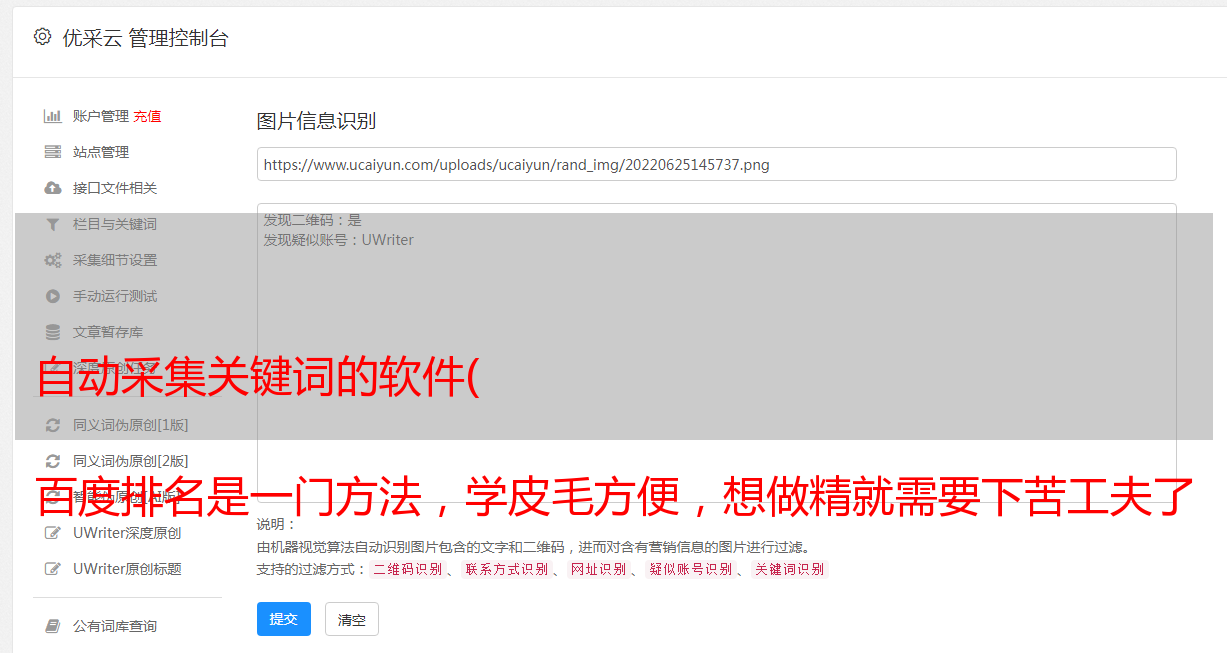The image size is (1227, 653).
Task: Open 接口文件相关 in the sidebar
Action: point(115,188)
